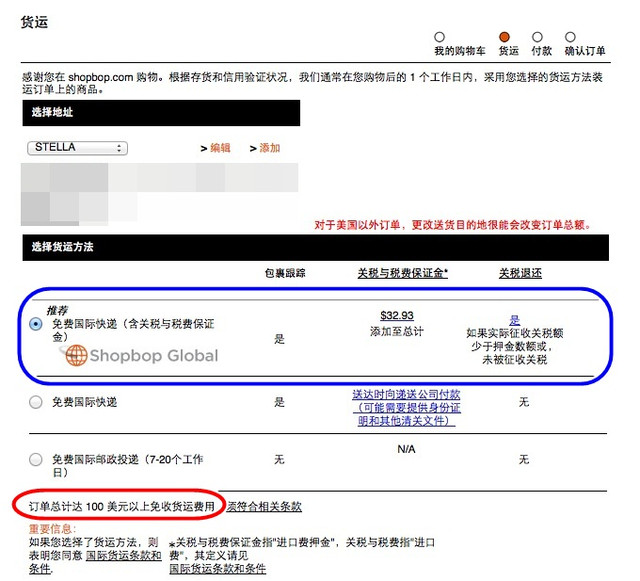Viewport: 640px width, 581px height.
Task: Open the STELLA address dropdown
Action: tap(78, 148)
